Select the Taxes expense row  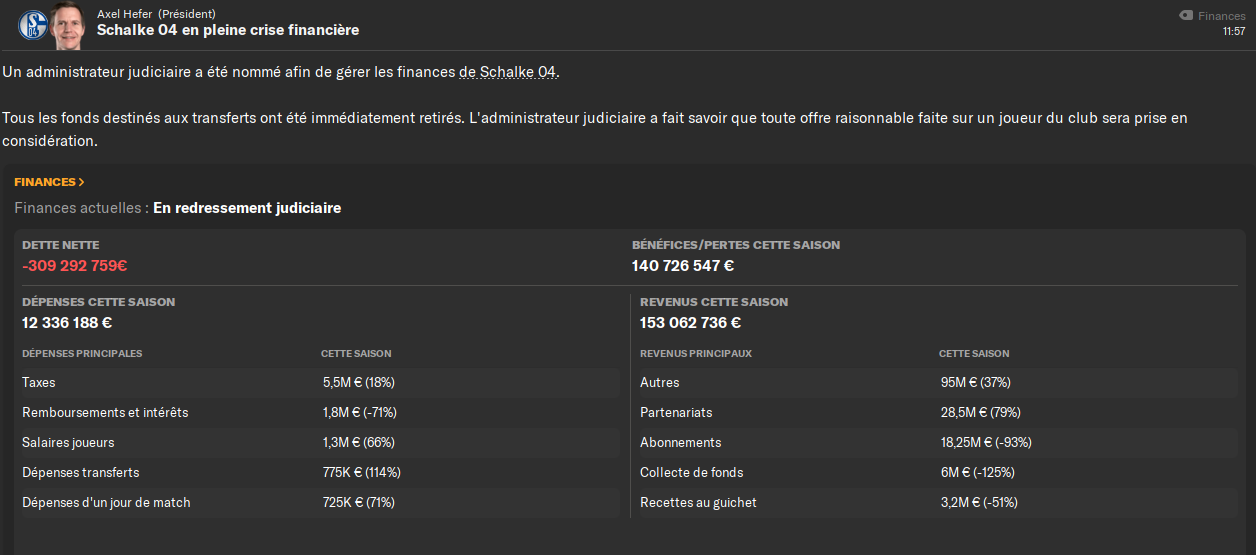pos(319,382)
